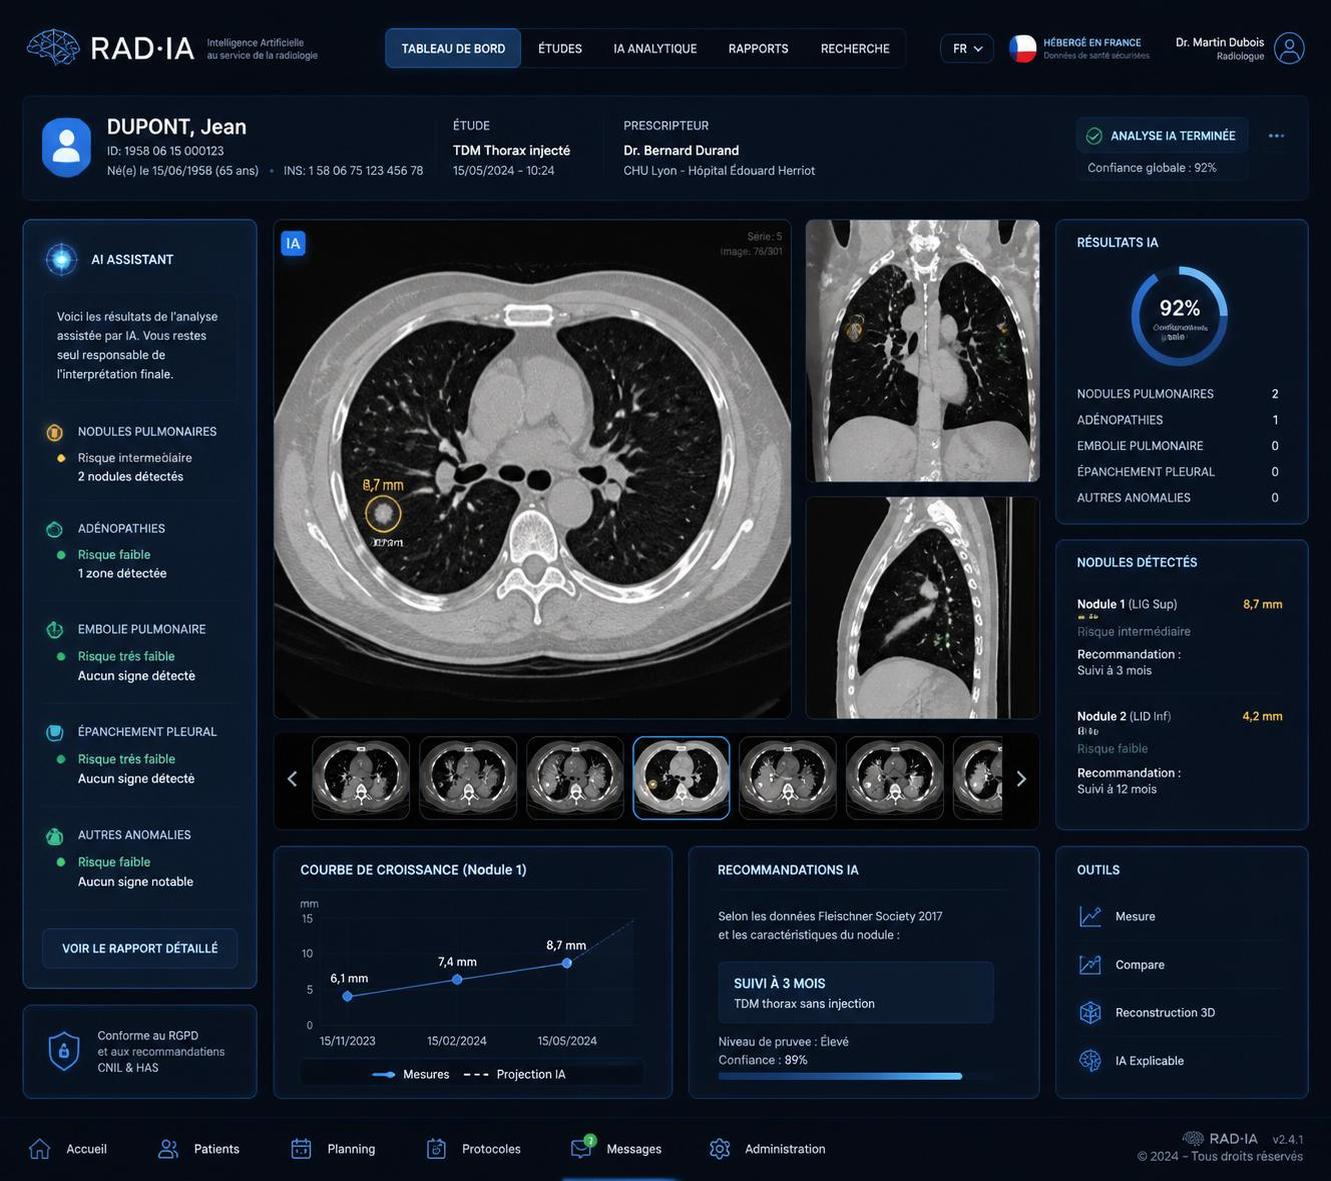This screenshot has width=1331, height=1181.
Task: Switch to Études tab
Action: click(x=560, y=48)
